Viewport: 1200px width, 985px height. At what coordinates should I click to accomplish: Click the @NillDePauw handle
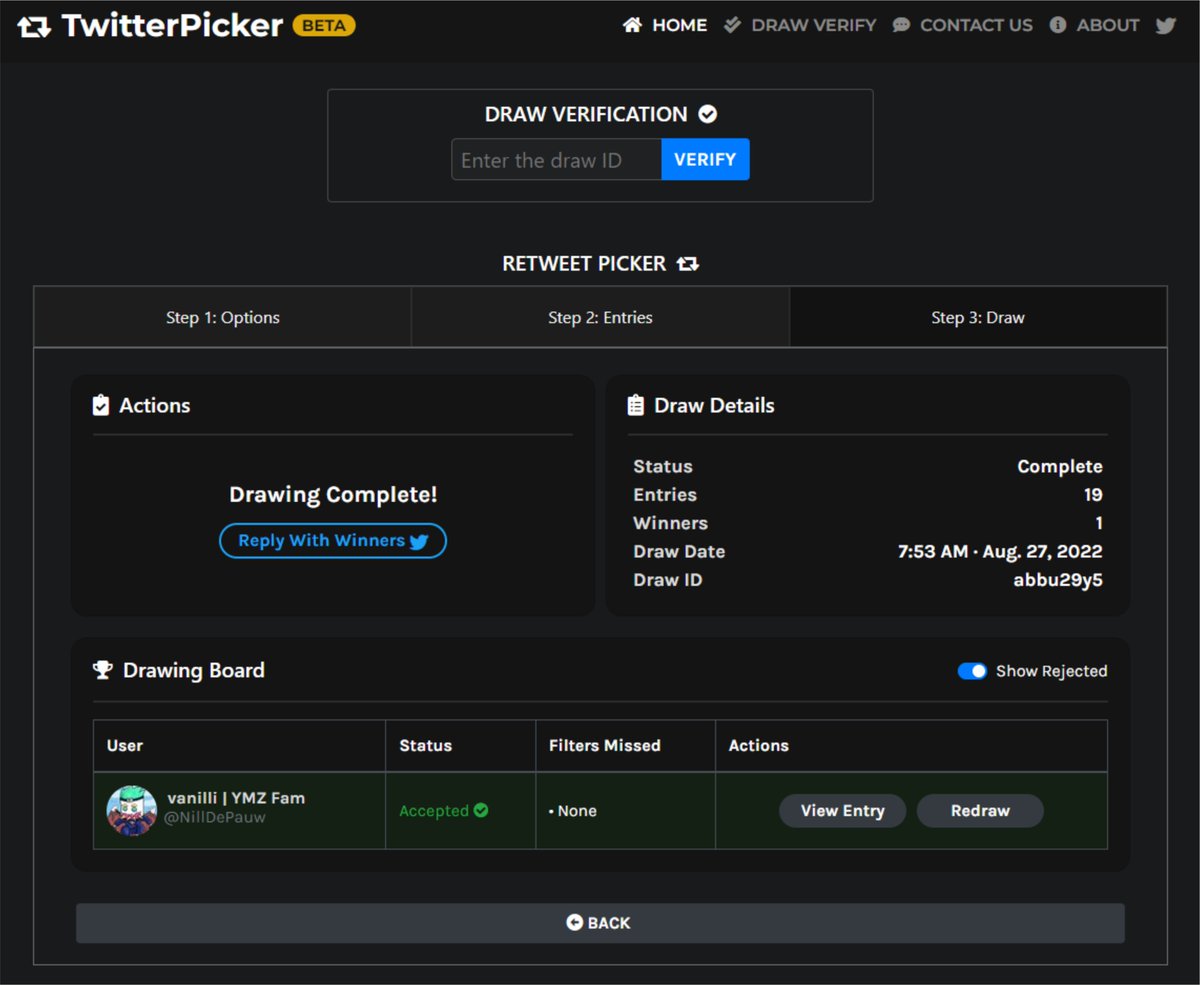(217, 818)
